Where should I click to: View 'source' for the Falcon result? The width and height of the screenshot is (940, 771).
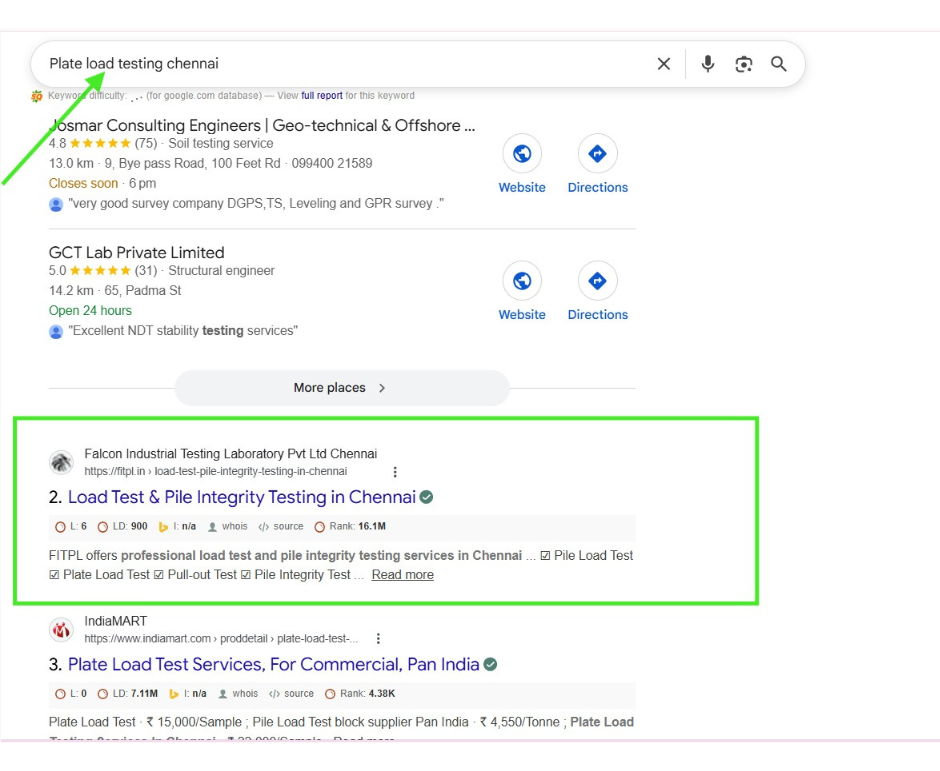281,526
